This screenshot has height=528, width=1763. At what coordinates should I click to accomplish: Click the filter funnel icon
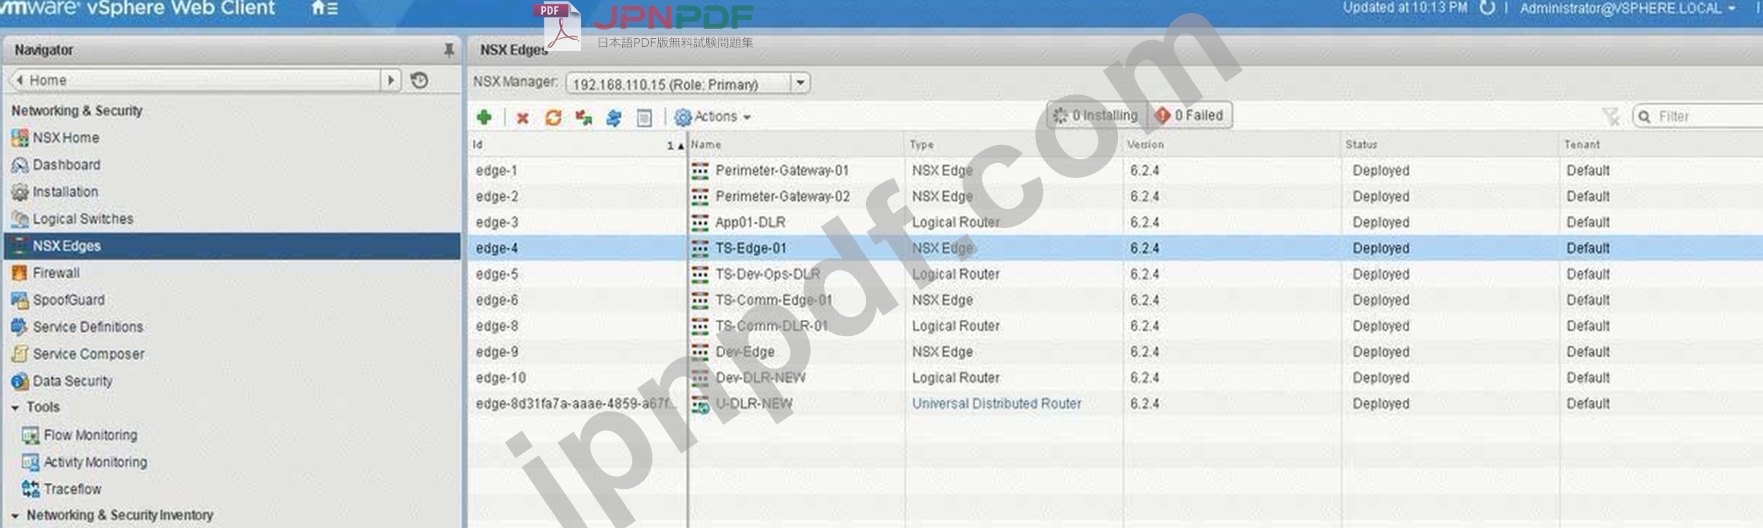pos(1610,117)
